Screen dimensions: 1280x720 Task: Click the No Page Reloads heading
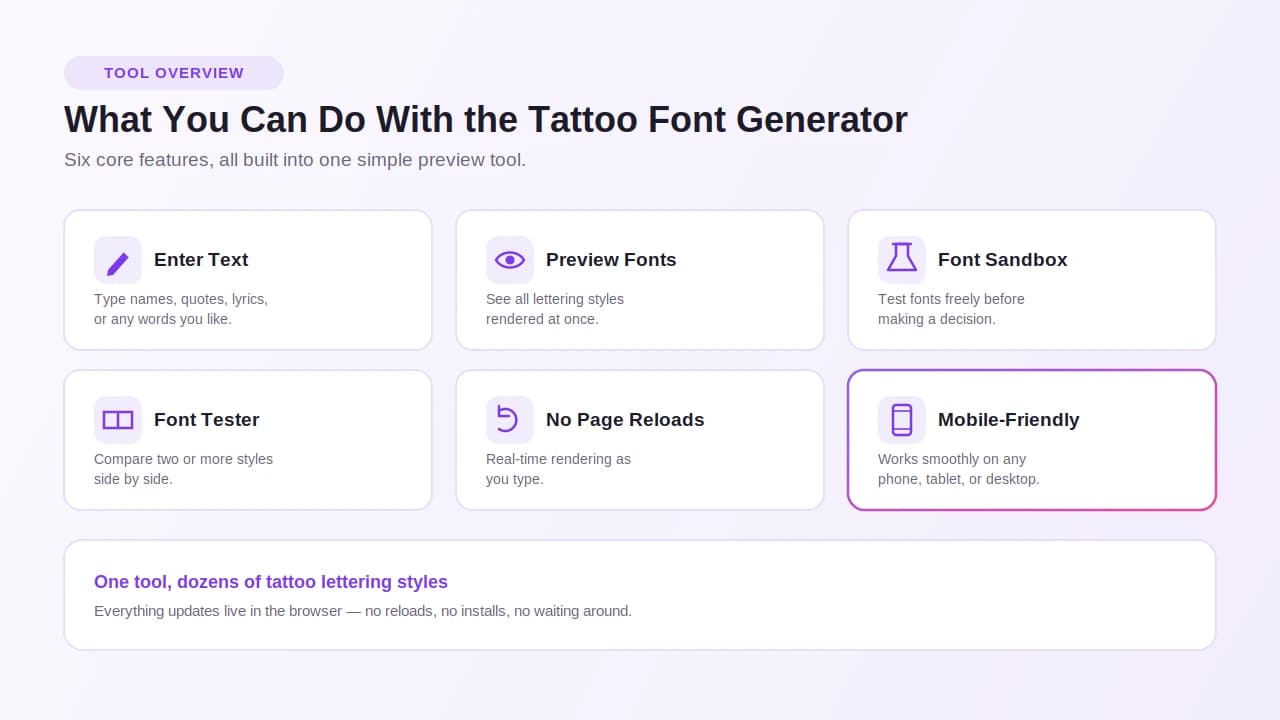tap(625, 420)
